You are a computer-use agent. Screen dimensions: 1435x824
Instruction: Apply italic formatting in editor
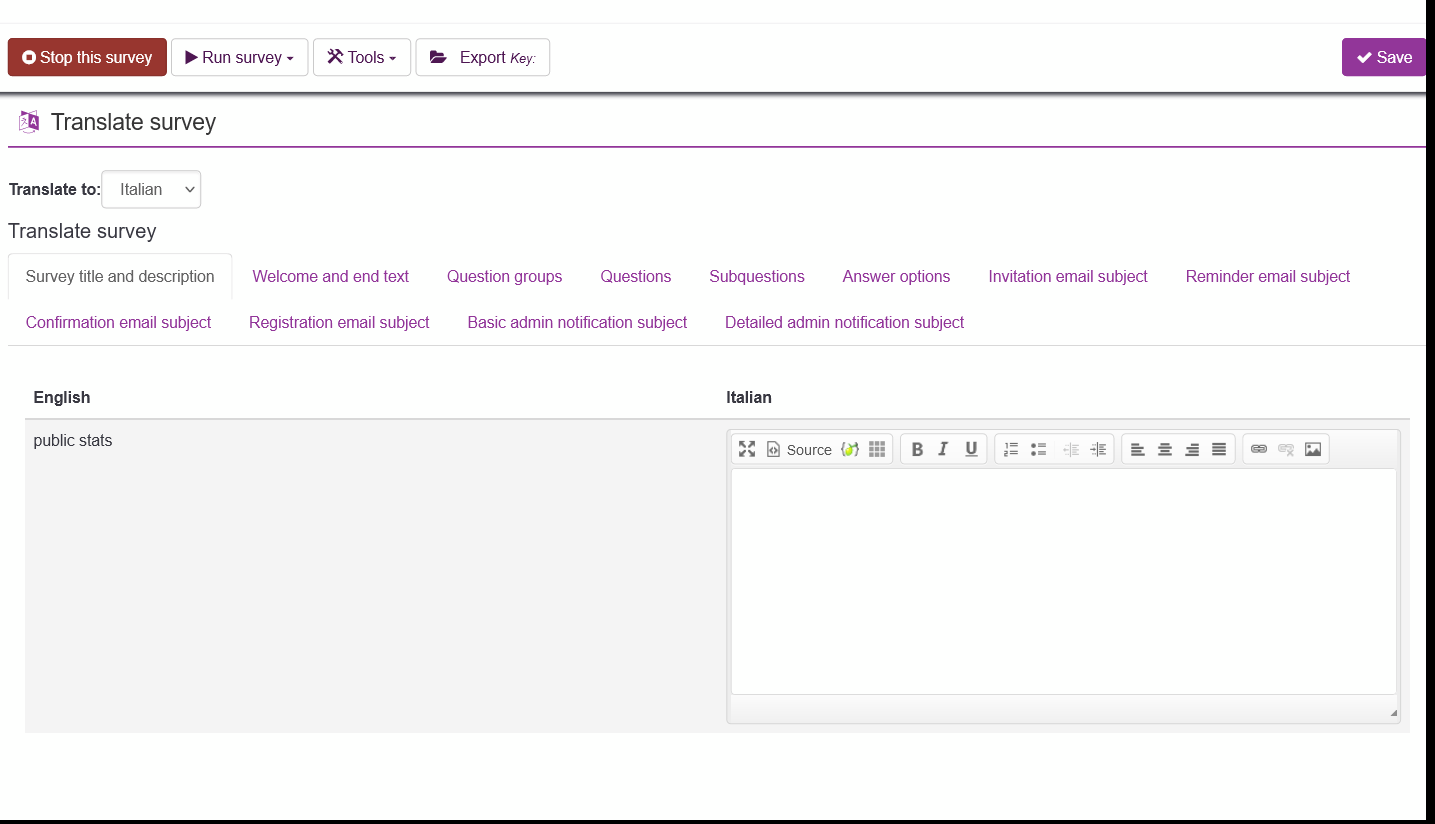pyautogui.click(x=943, y=449)
